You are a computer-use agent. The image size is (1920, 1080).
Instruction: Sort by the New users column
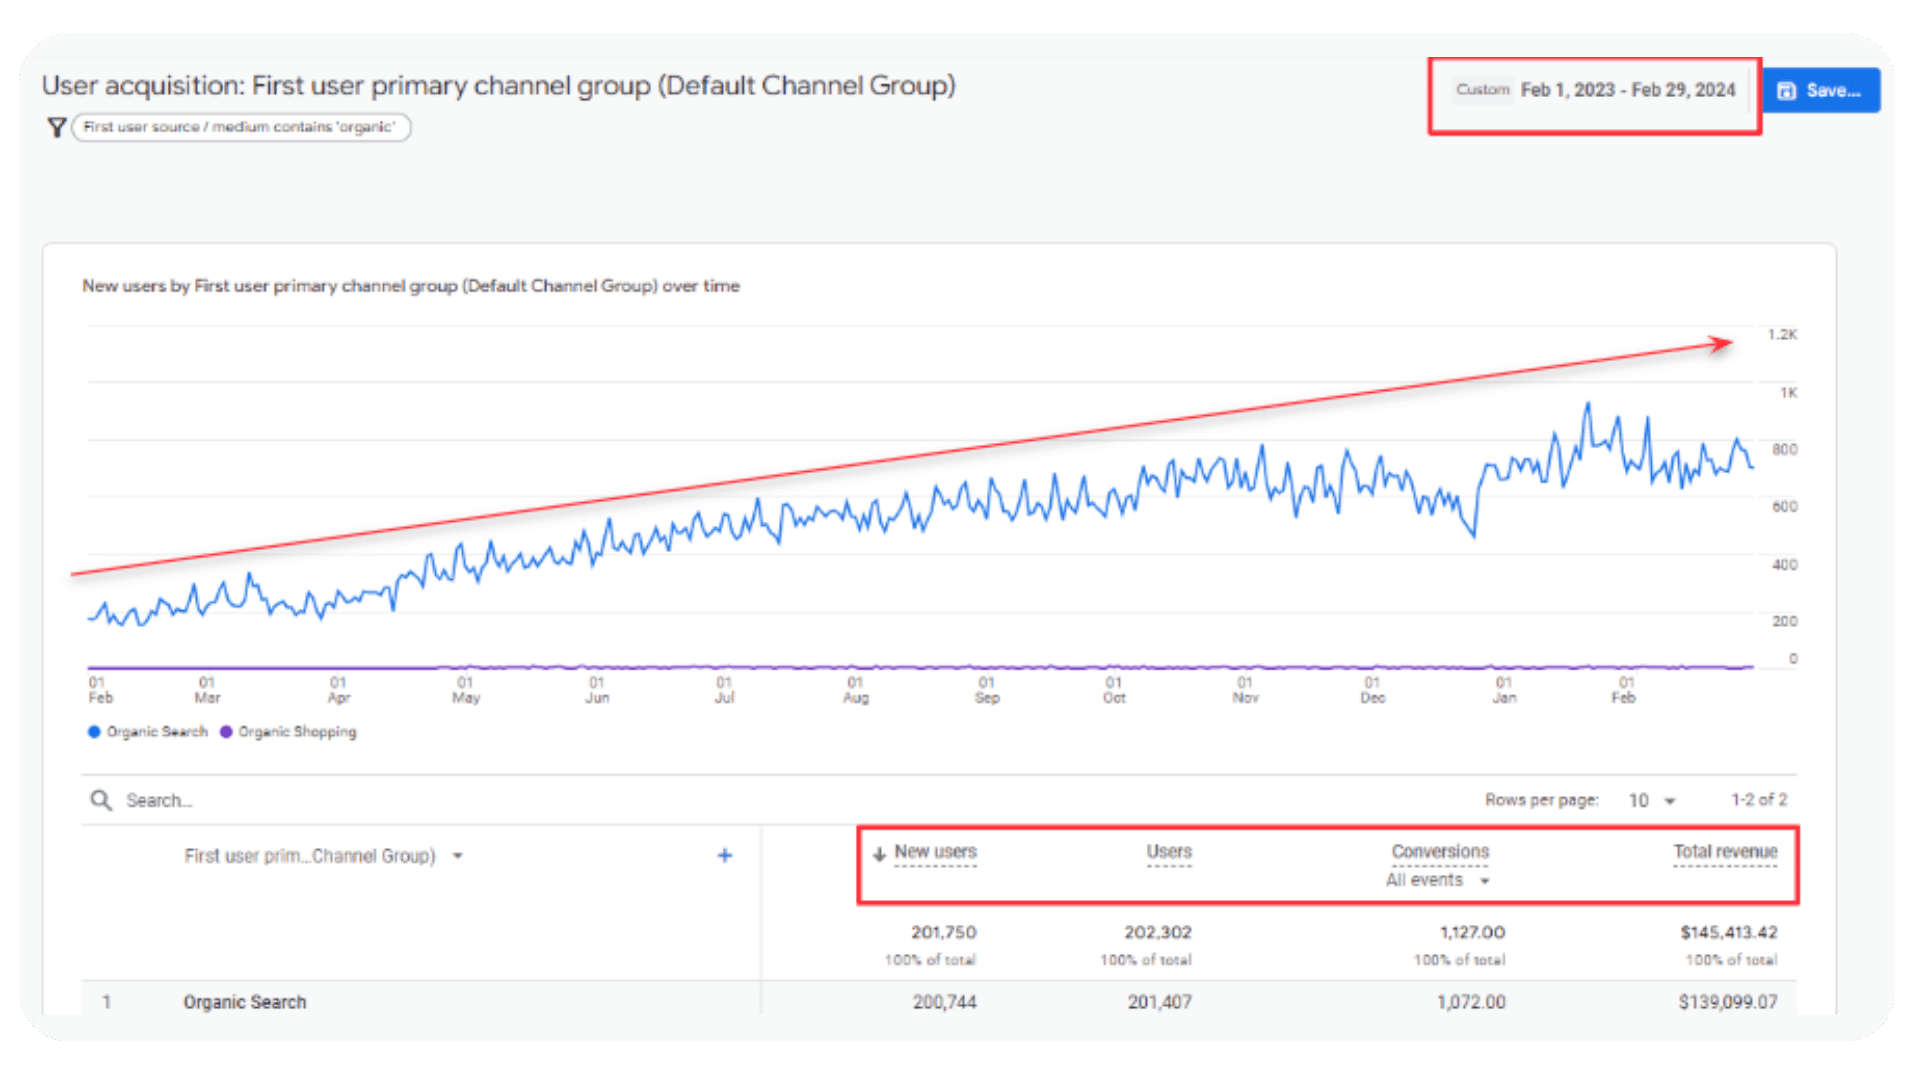(x=935, y=852)
